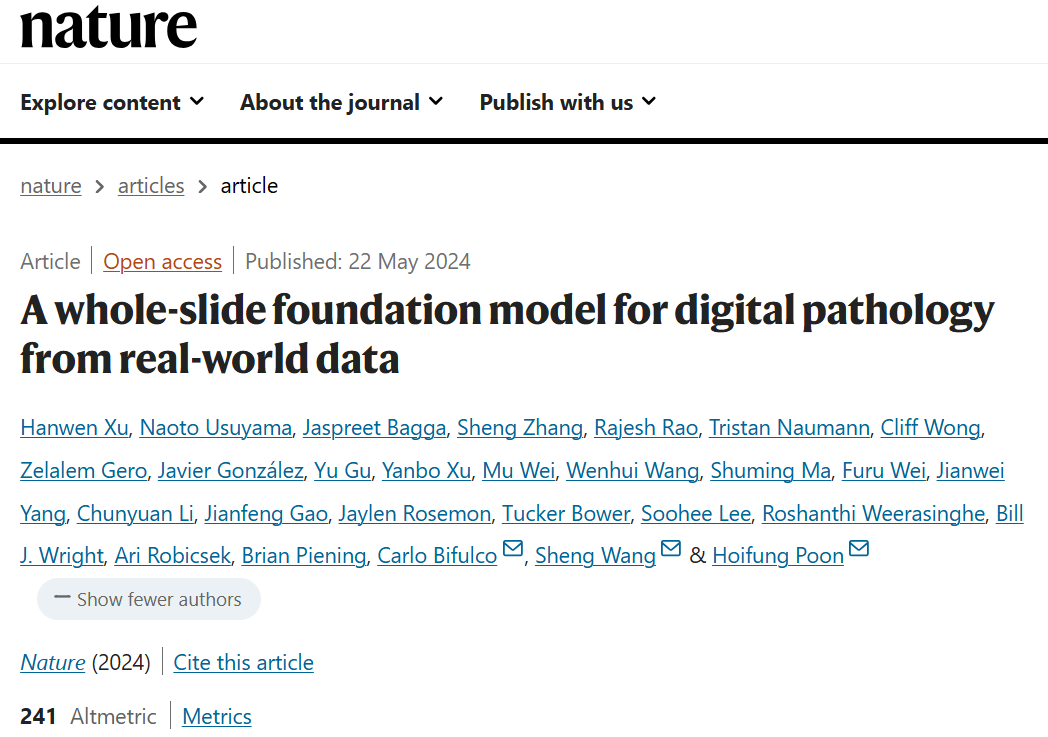Click envelope icon next to Carlo Bifulco

(x=513, y=549)
